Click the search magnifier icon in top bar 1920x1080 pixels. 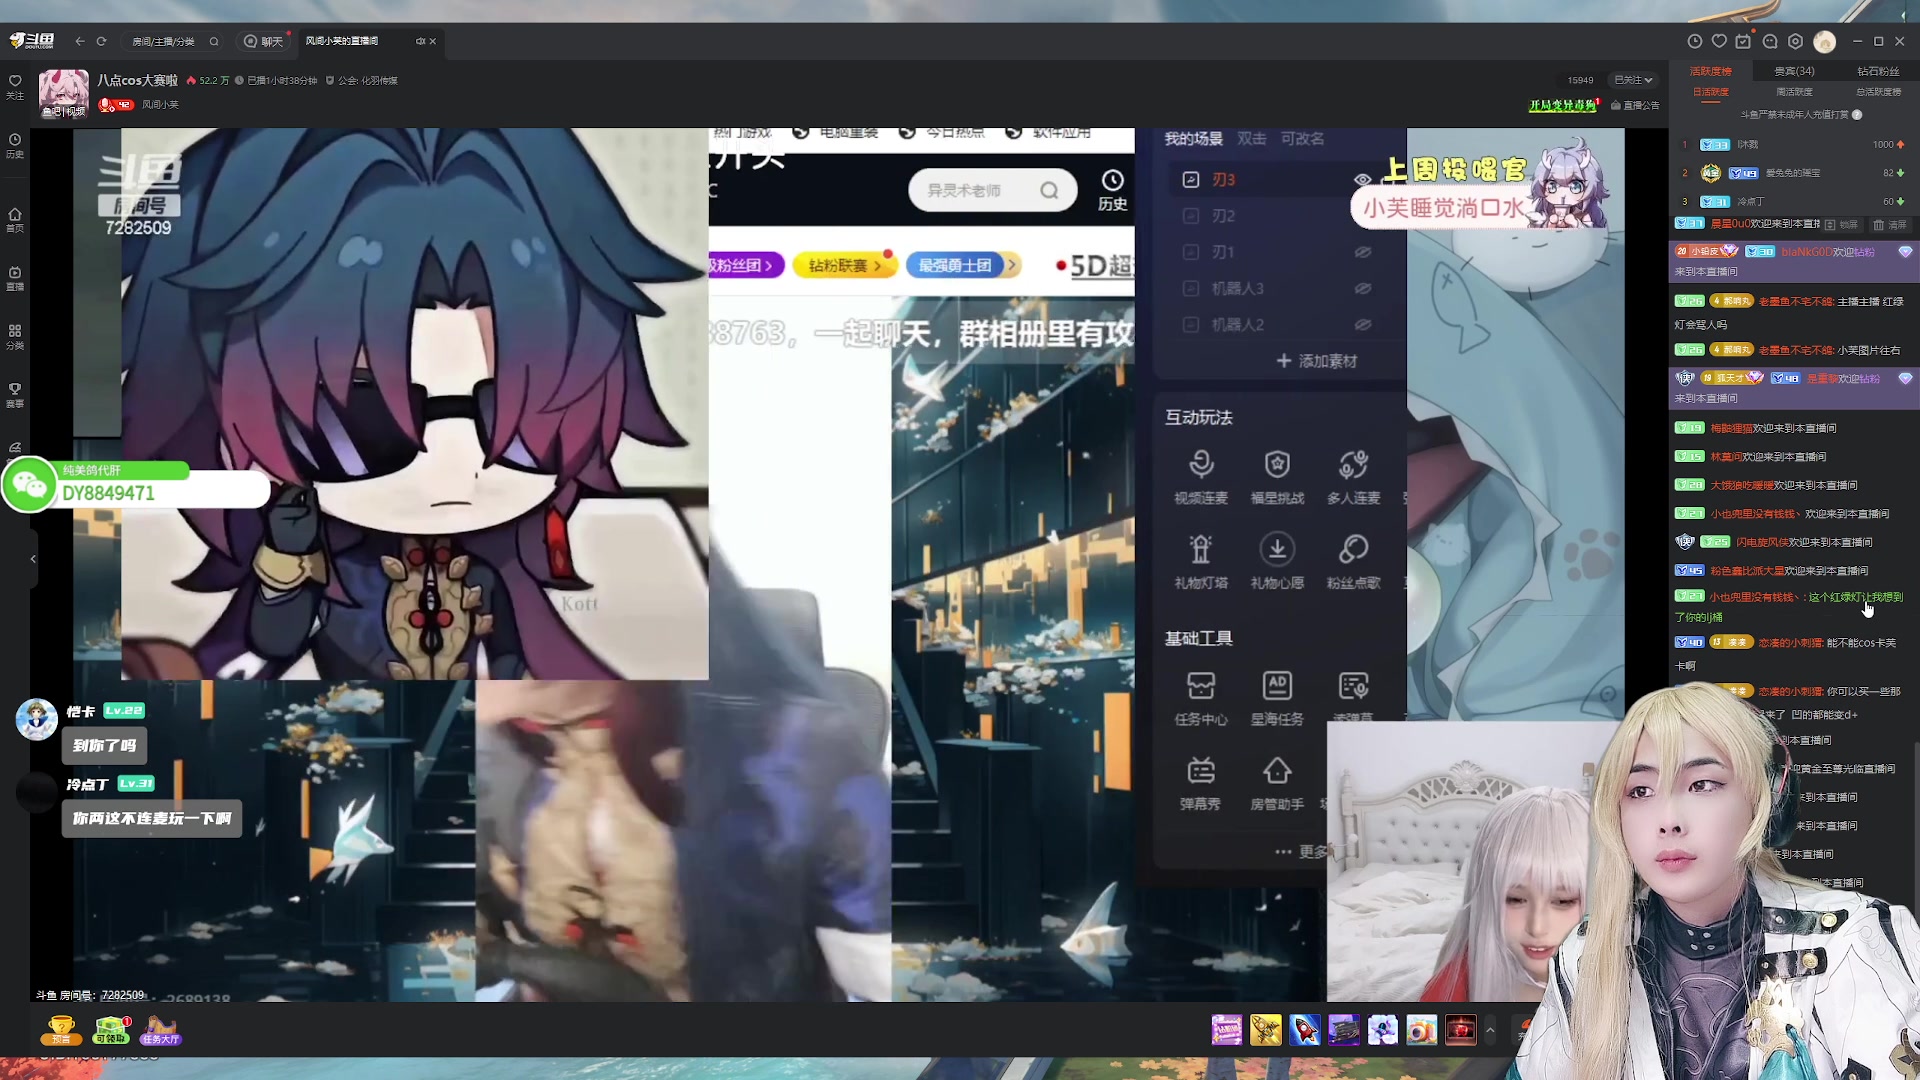(x=214, y=41)
